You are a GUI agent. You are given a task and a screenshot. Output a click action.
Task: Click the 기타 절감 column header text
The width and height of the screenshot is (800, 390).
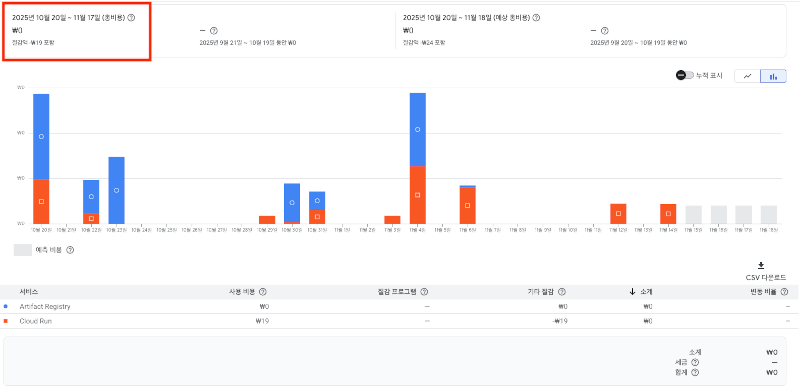click(x=541, y=292)
